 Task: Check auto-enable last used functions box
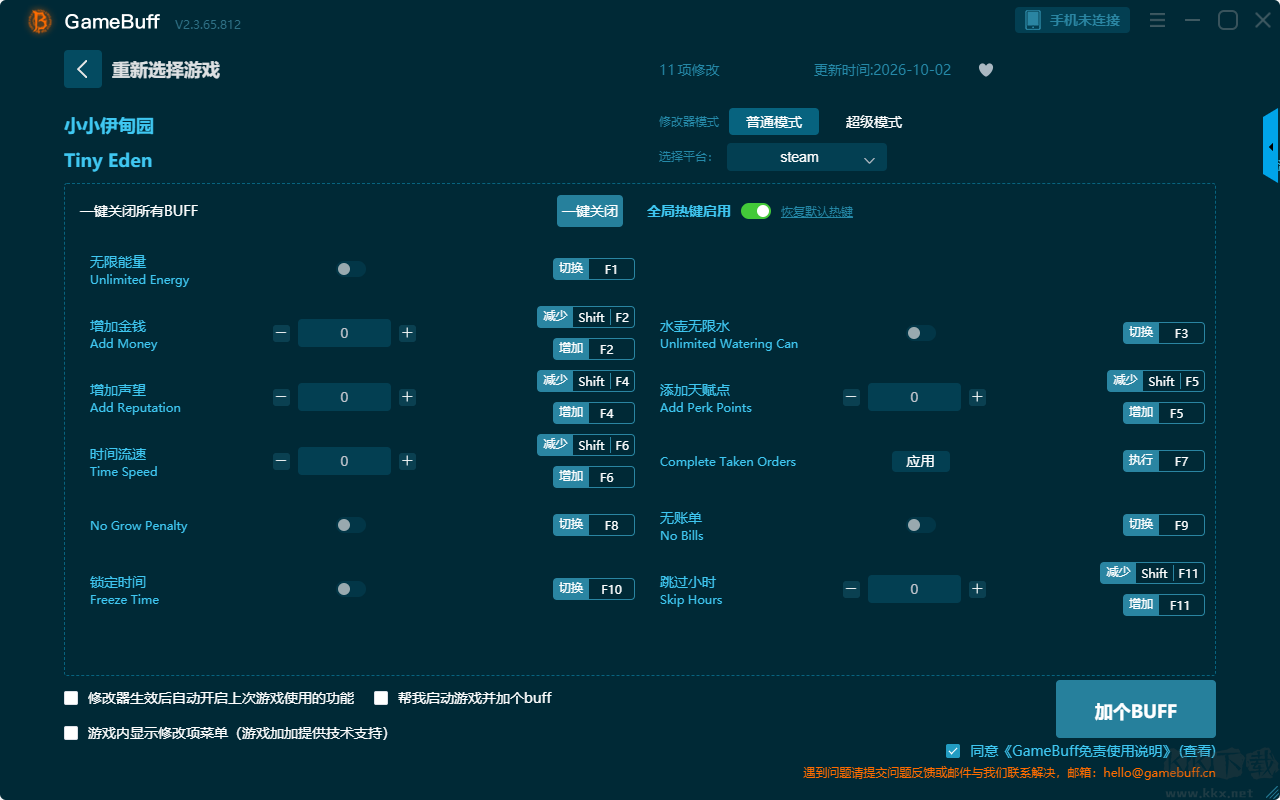coord(71,698)
